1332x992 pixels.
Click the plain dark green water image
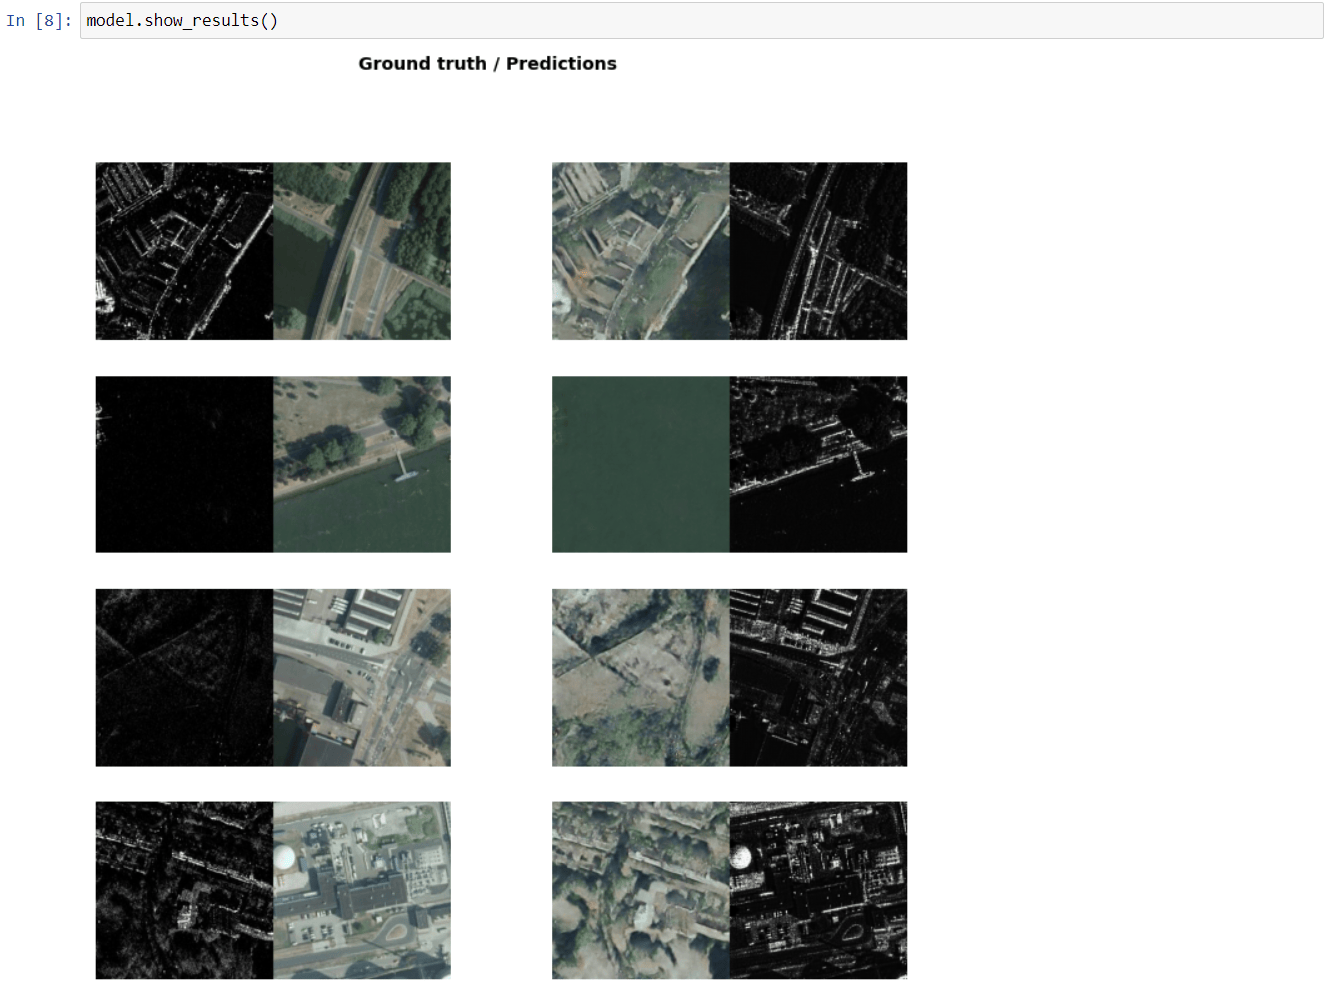pyautogui.click(x=641, y=464)
